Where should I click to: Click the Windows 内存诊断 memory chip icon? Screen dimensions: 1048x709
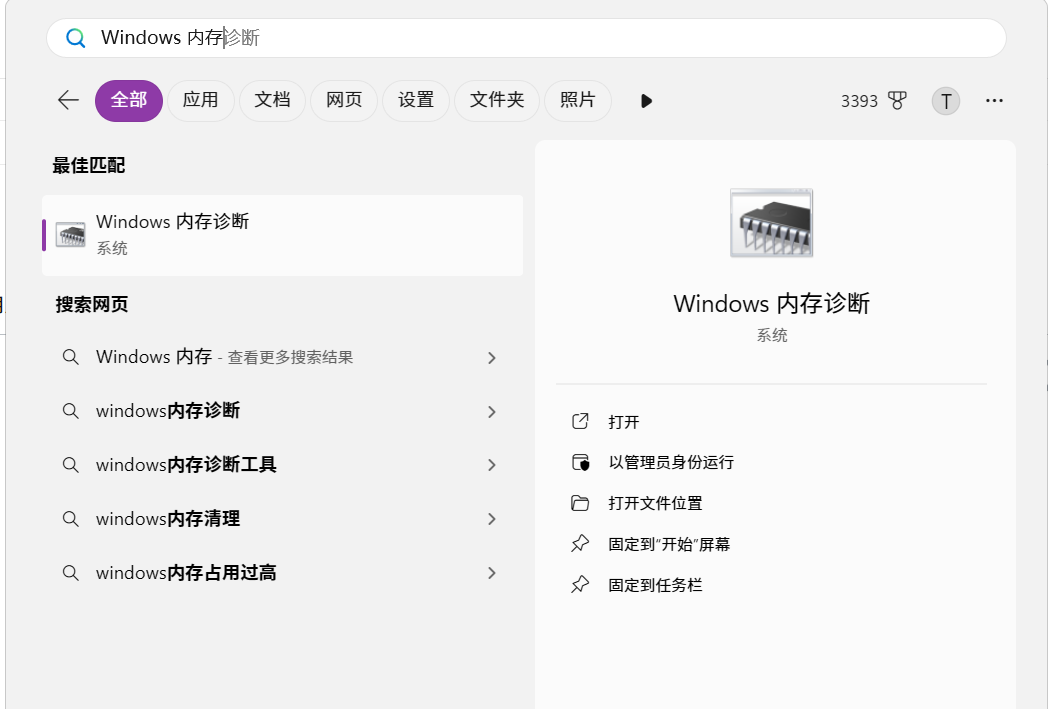pyautogui.click(x=771, y=222)
